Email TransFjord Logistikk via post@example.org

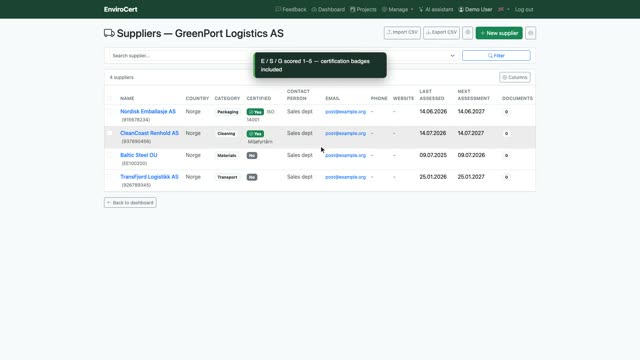(x=345, y=177)
